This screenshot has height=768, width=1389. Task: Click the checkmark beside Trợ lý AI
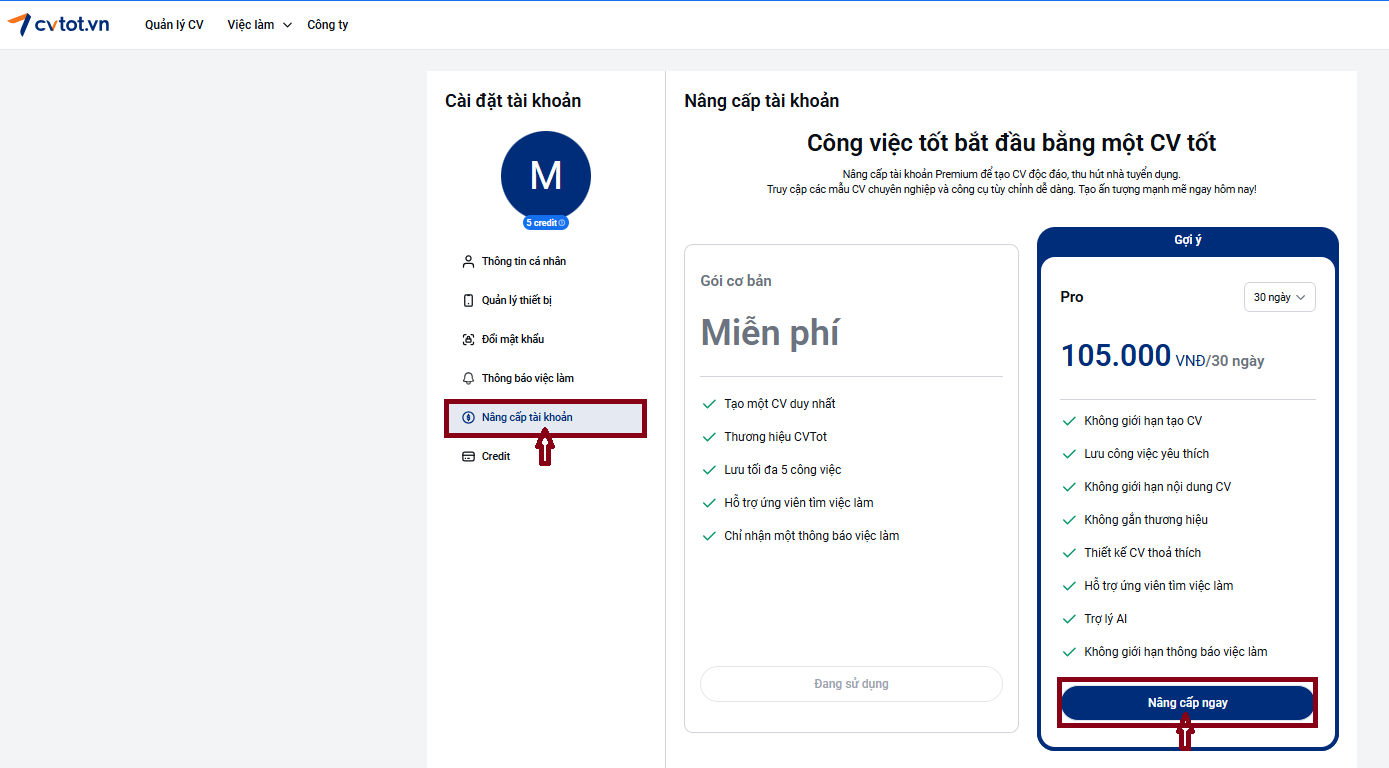1069,619
